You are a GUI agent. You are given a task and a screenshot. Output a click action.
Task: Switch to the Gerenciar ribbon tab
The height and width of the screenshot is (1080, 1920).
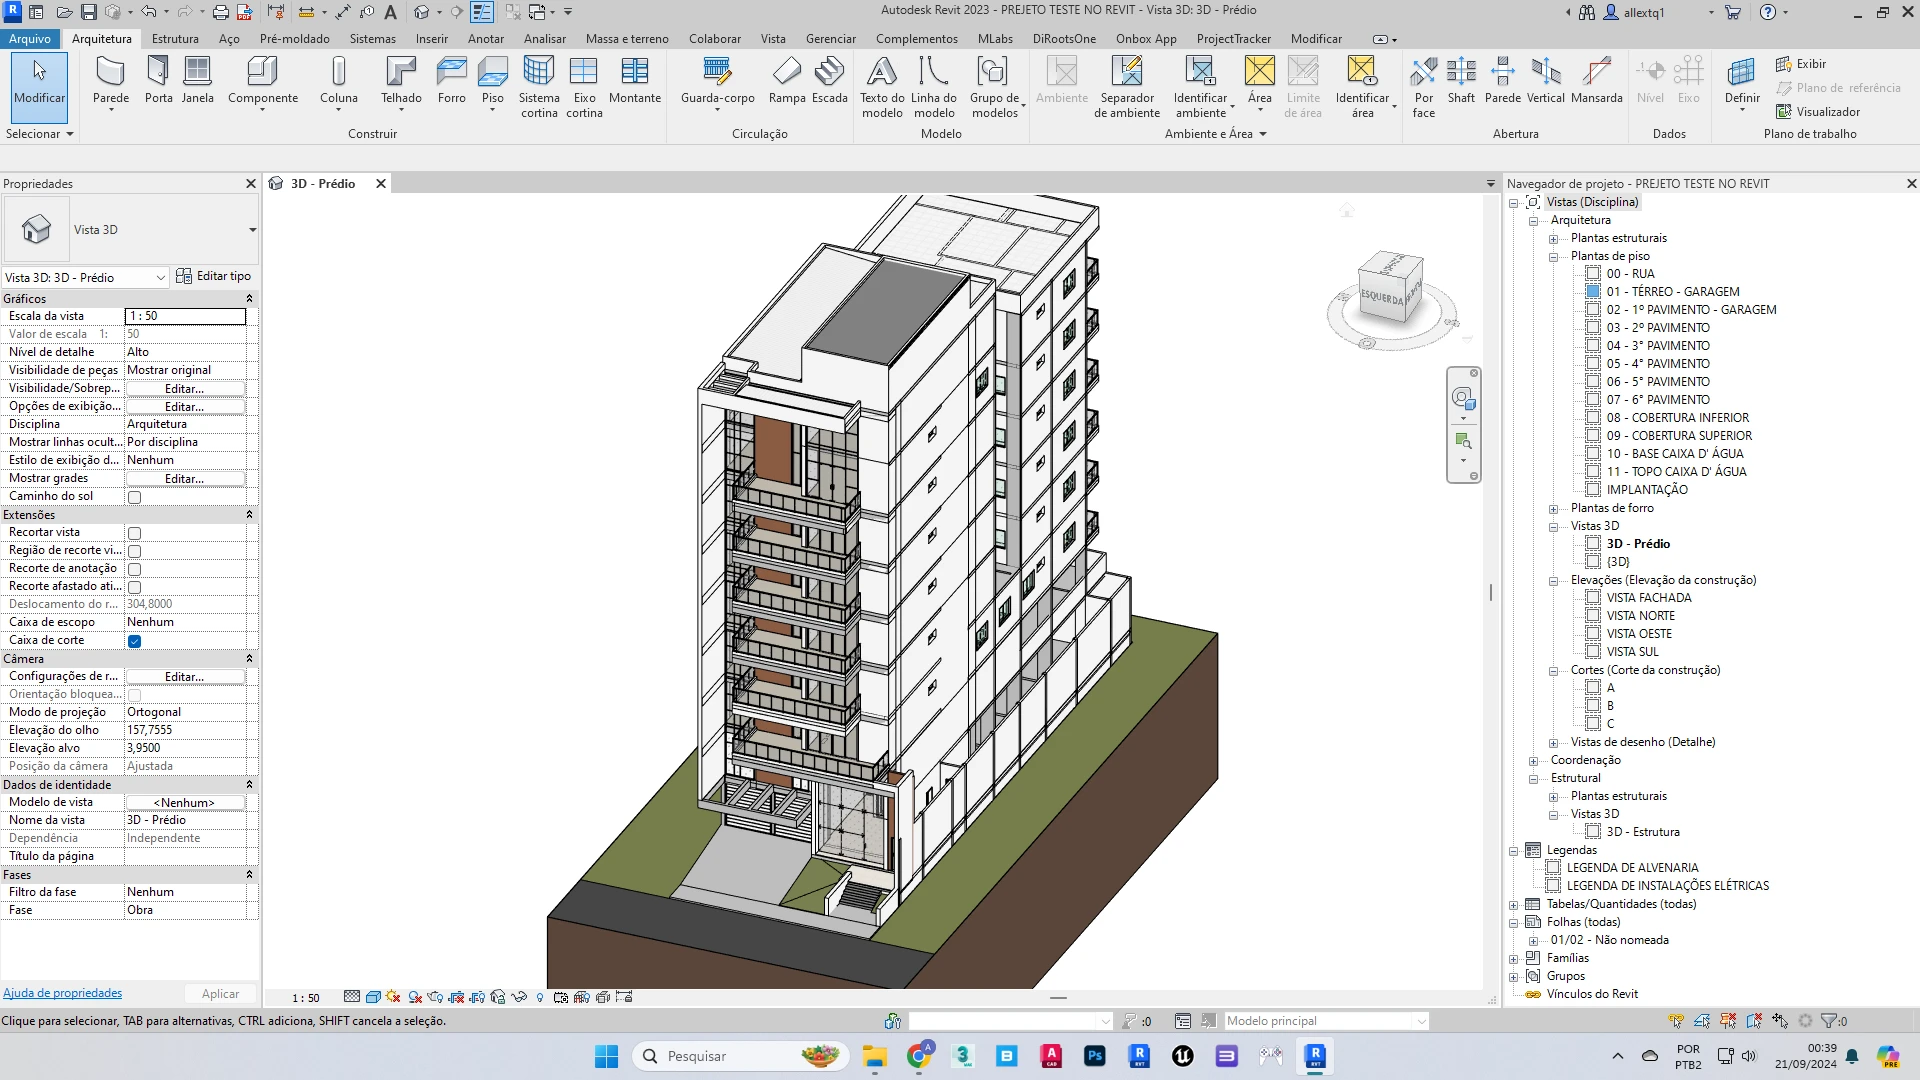830,39
